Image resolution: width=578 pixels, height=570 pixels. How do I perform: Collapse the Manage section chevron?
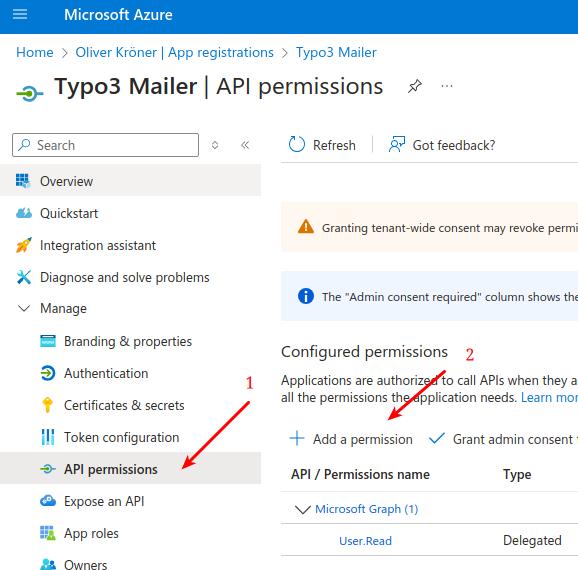(x=24, y=308)
